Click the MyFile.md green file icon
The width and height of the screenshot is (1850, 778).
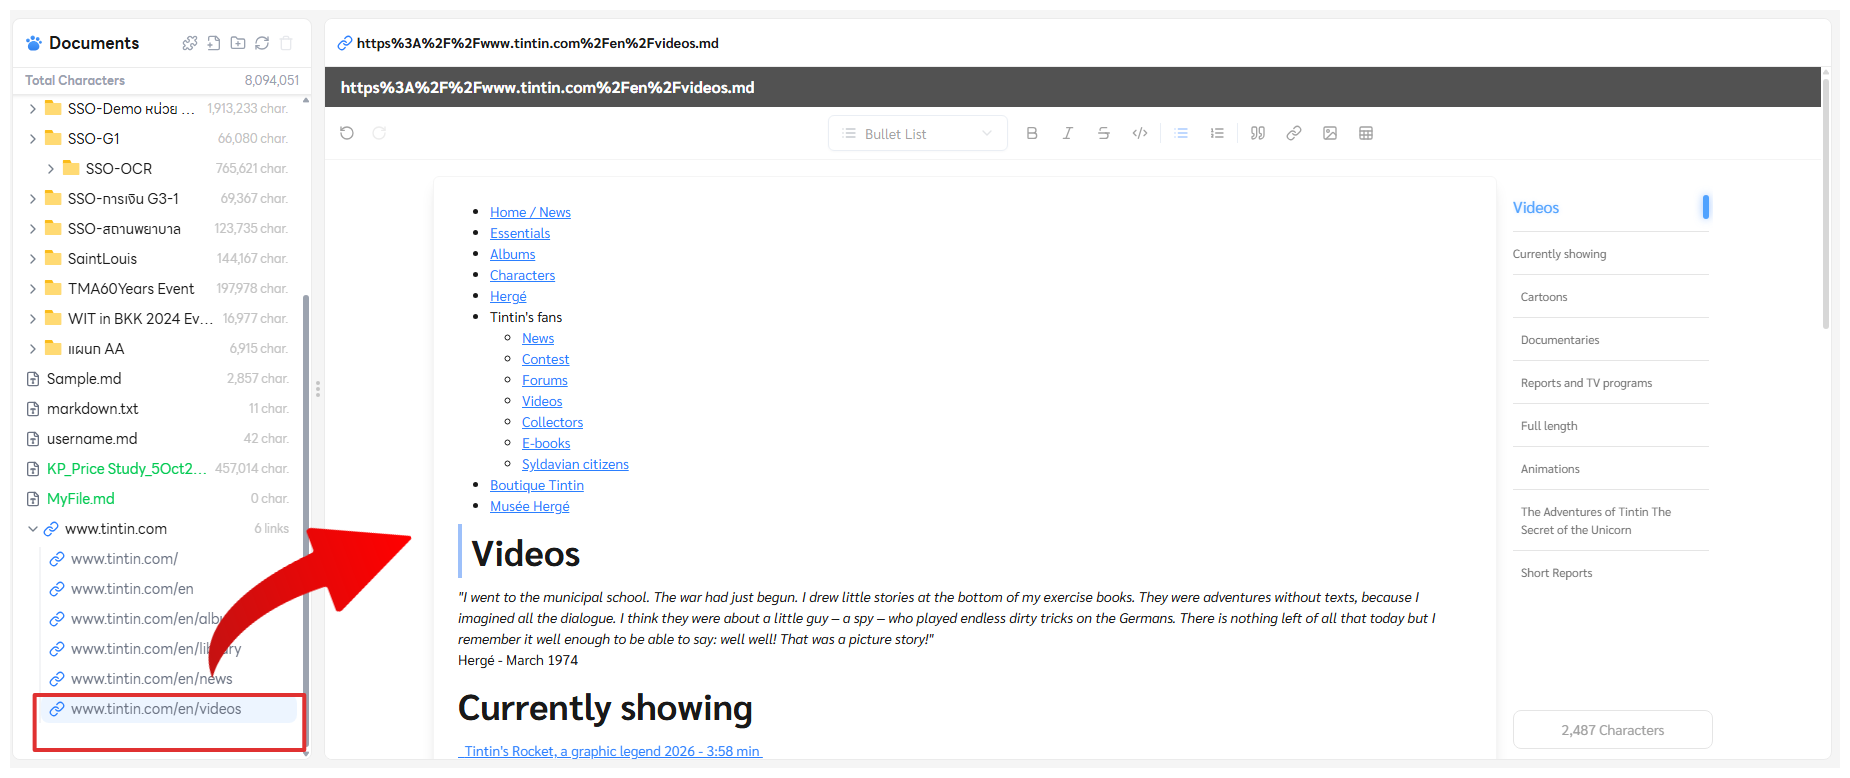click(x=33, y=499)
